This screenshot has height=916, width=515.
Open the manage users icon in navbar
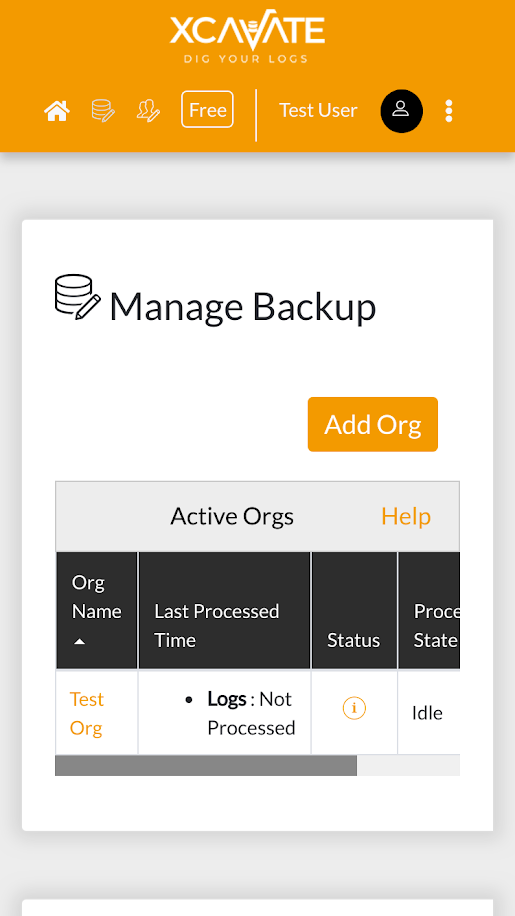tap(148, 110)
